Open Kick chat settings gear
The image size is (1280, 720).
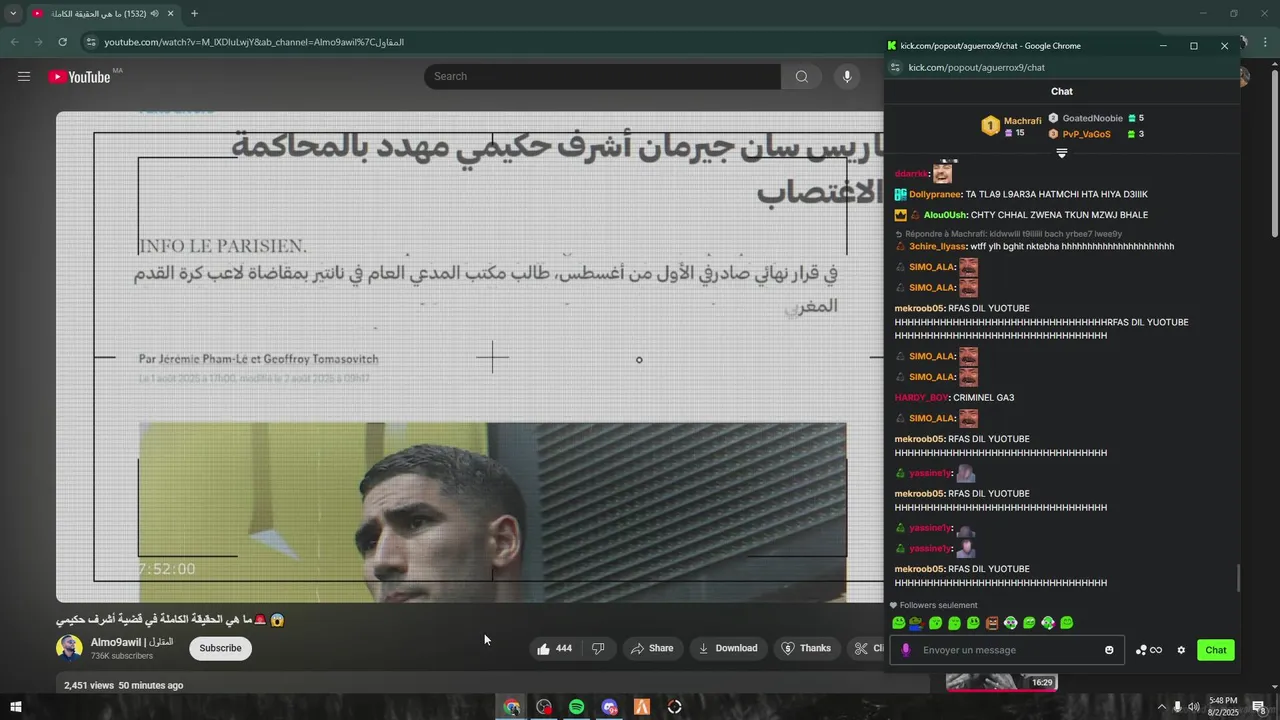pos(1181,650)
